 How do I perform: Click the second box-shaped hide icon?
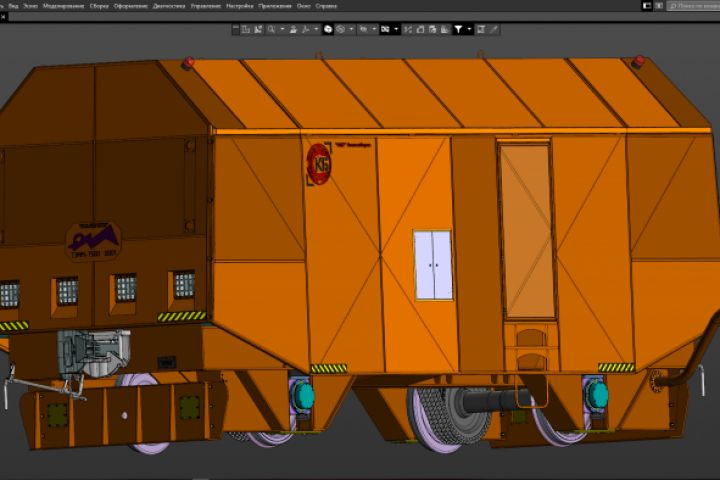point(433,29)
